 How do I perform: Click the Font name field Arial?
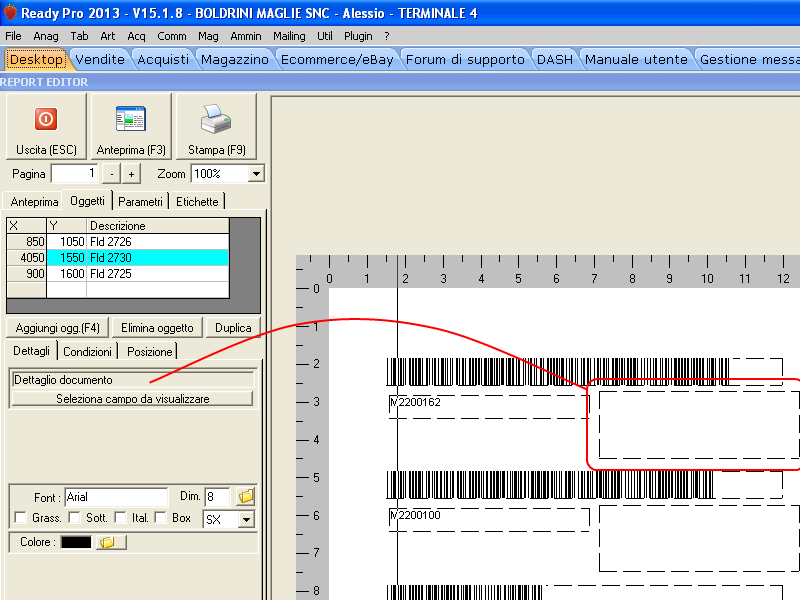116,497
